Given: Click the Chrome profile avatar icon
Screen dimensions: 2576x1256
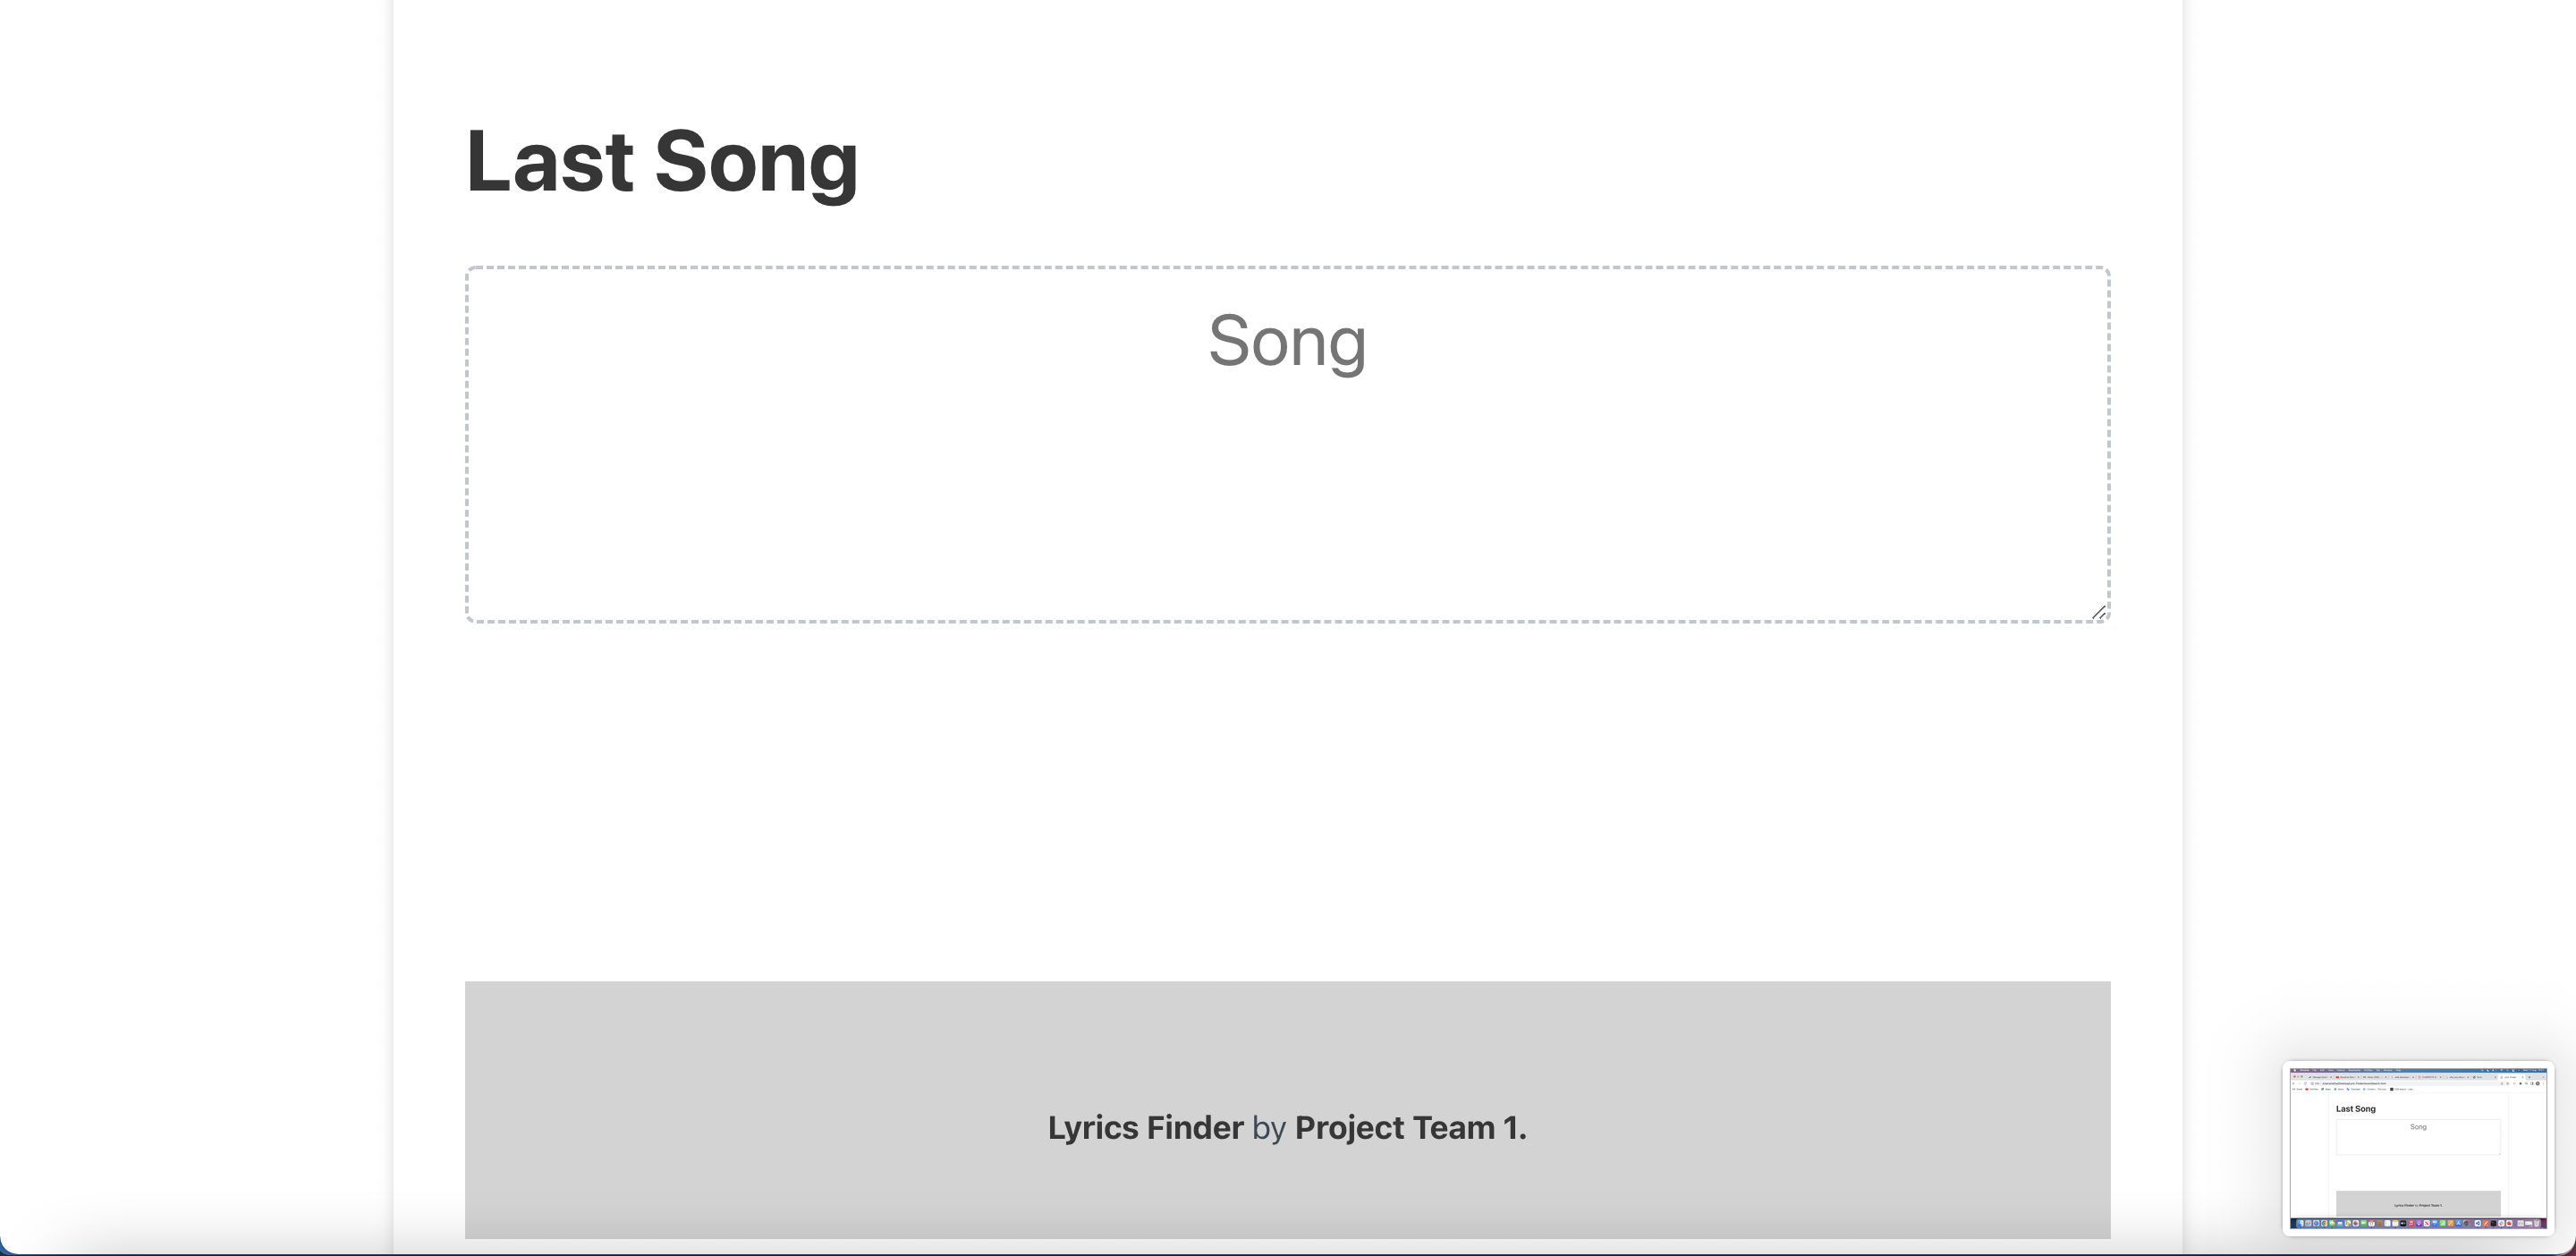Looking at the screenshot, I should tap(2537, 1084).
